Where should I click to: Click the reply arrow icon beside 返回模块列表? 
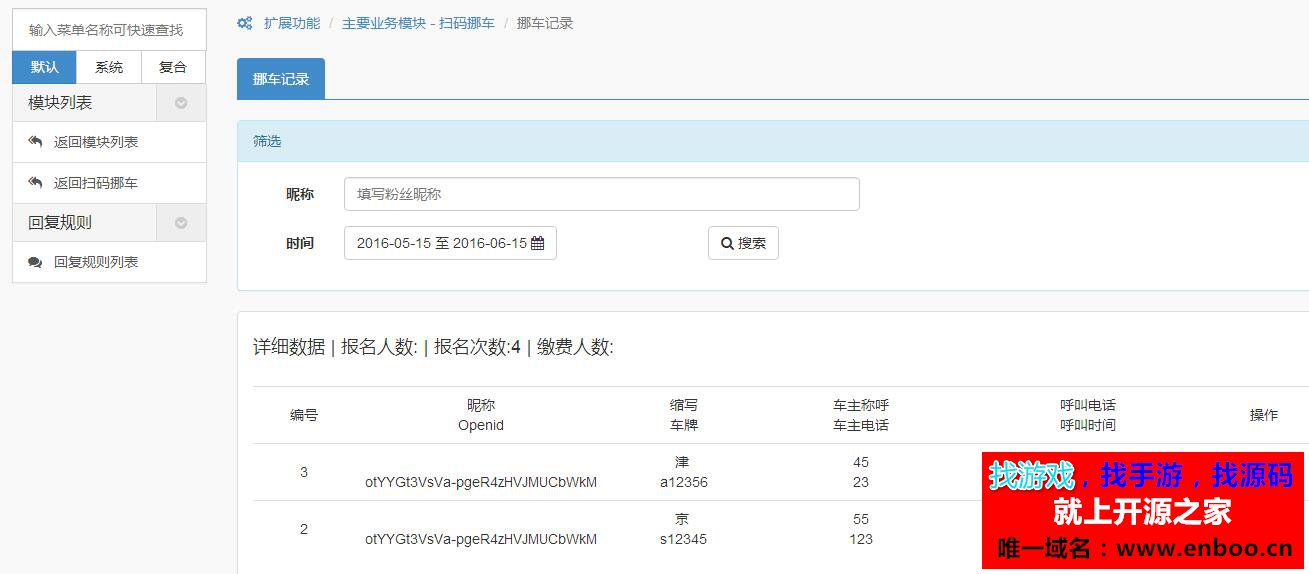click(35, 142)
